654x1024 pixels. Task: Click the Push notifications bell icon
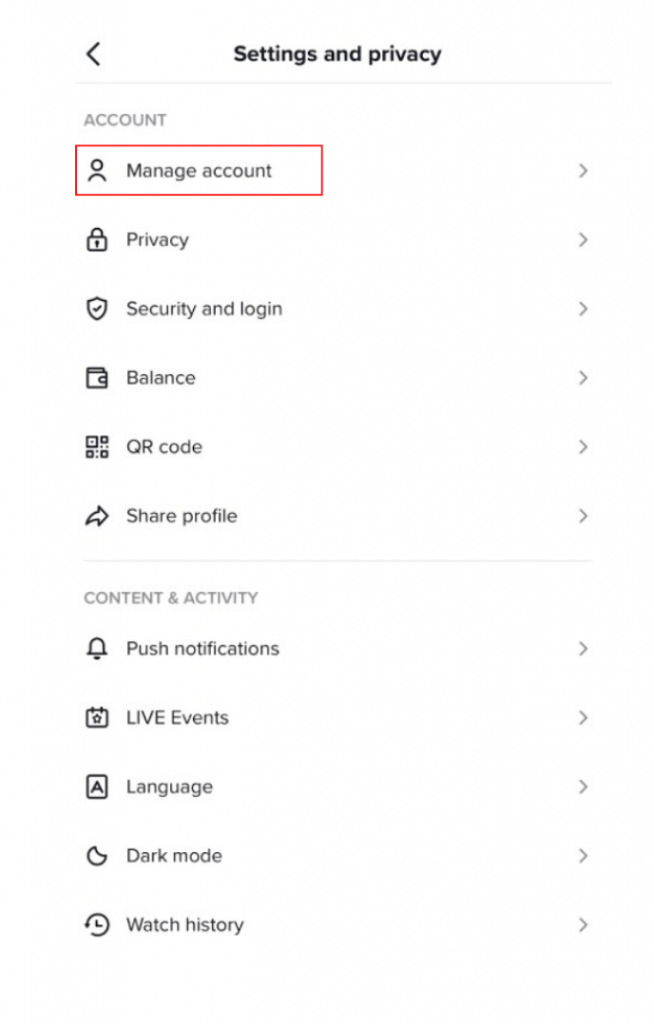97,648
